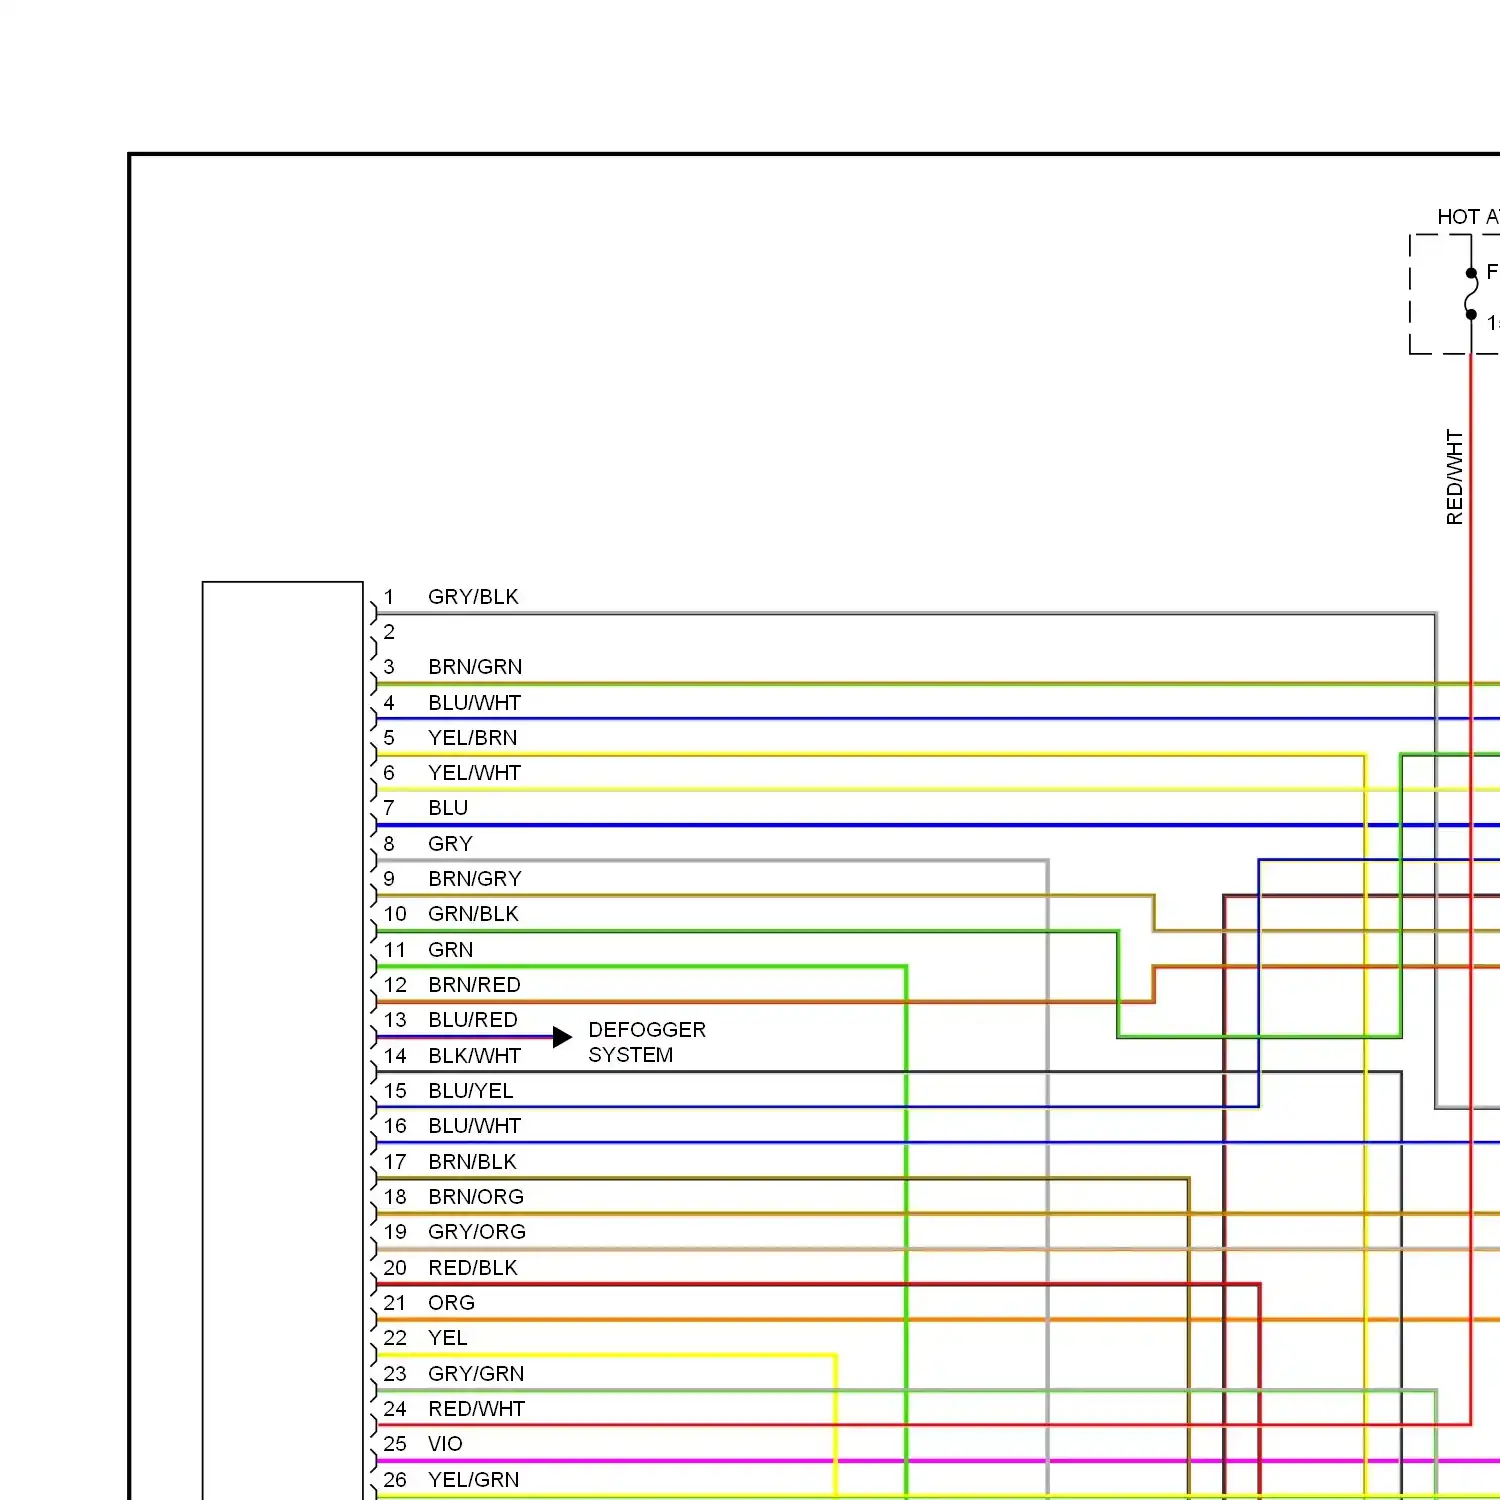Viewport: 1500px width, 1500px height.
Task: Select GRY/GRN label at pin 23
Action: [476, 1374]
